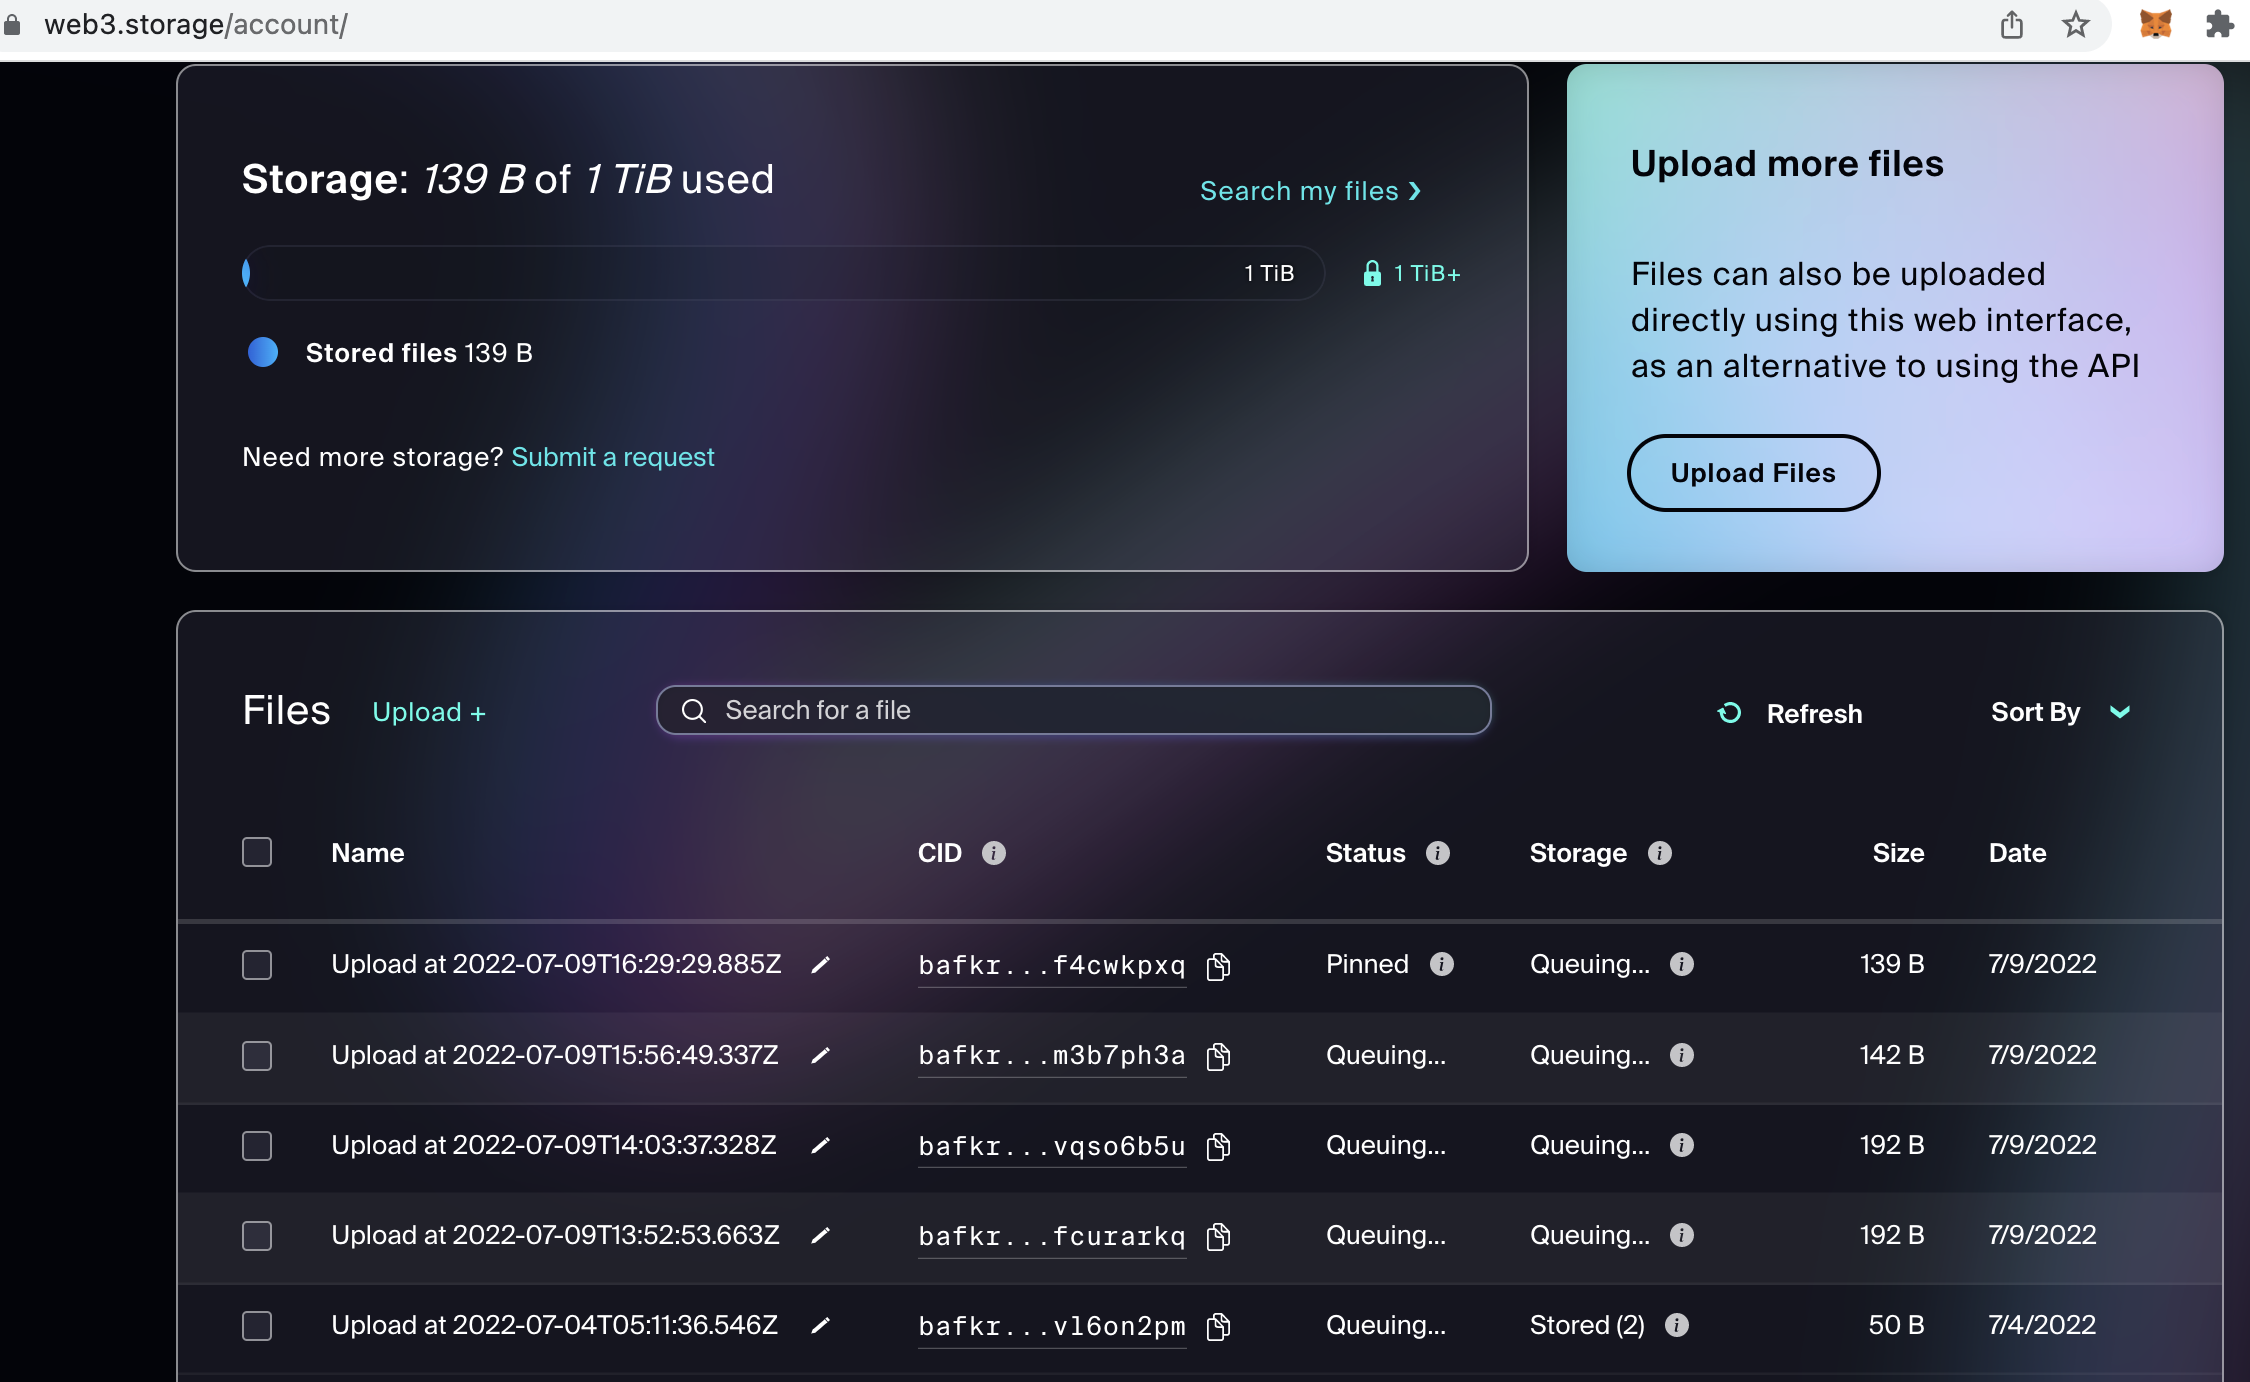Open the Submit a request link
This screenshot has width=2250, height=1382.
(612, 457)
